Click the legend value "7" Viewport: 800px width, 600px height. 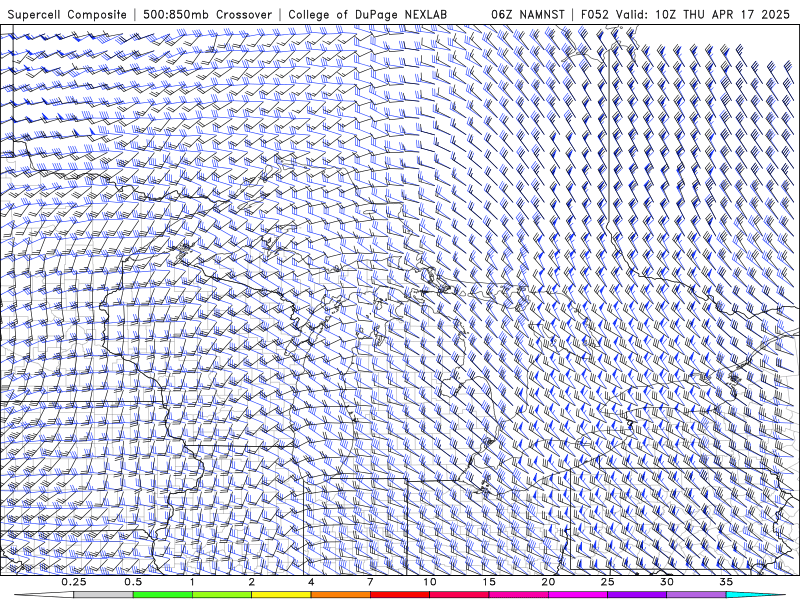pos(370,582)
